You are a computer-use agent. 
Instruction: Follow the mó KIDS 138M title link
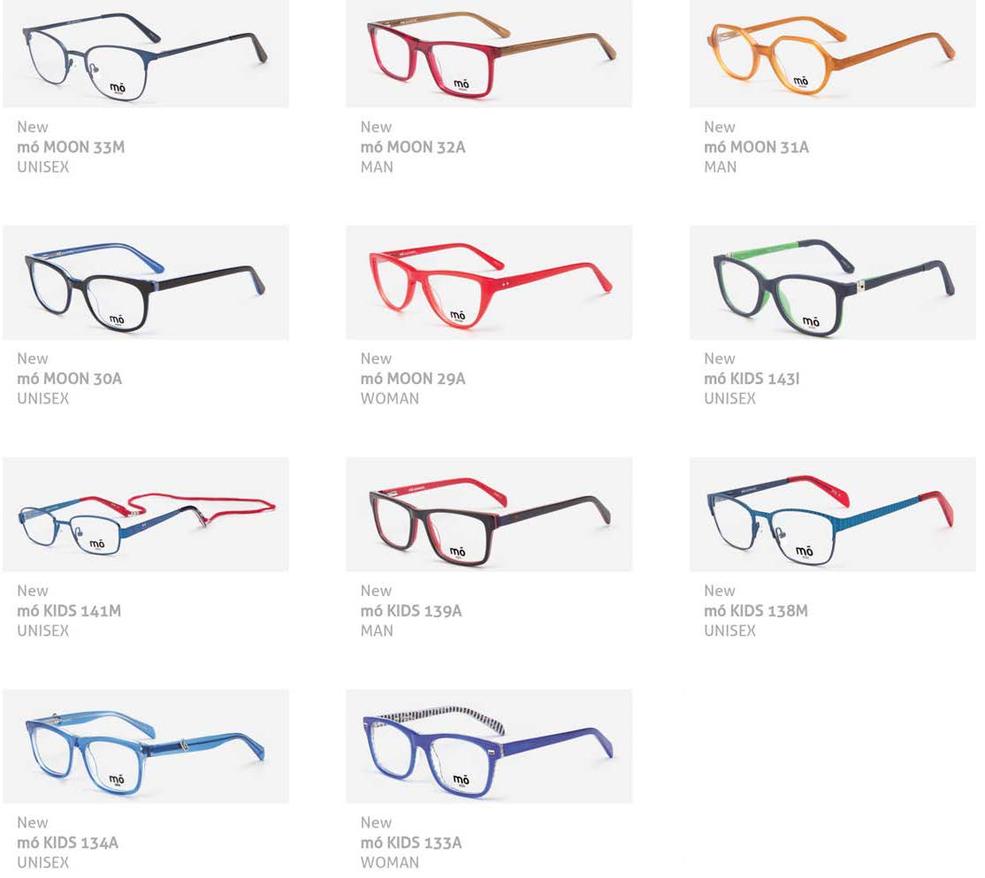coord(756,610)
